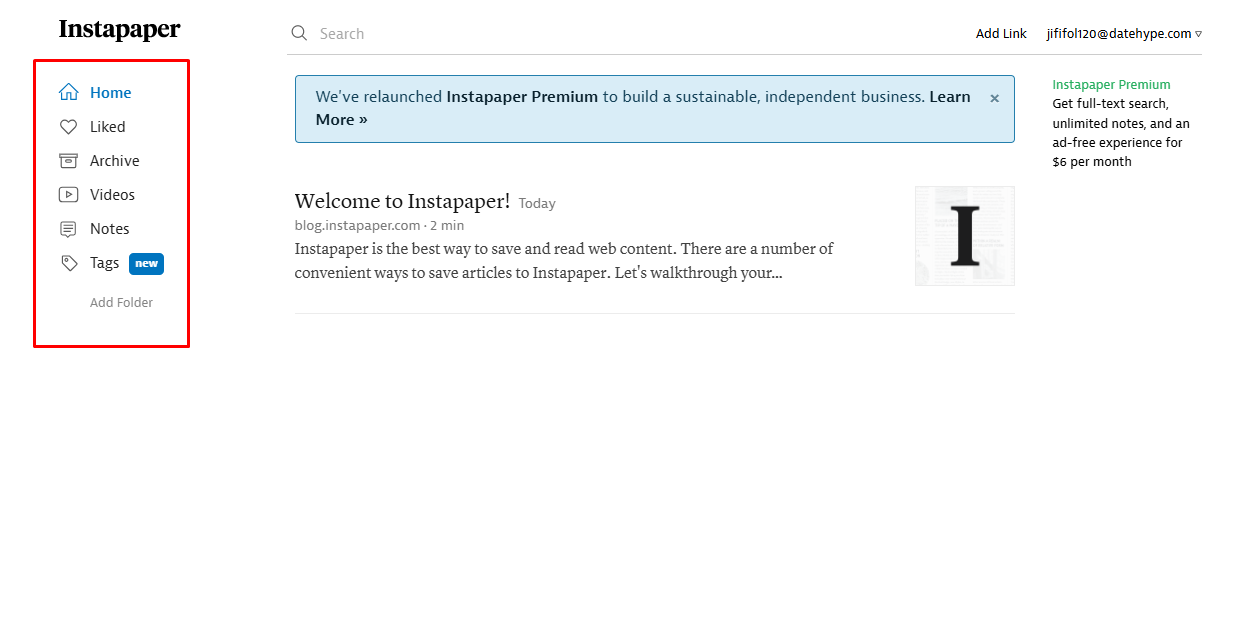Dismiss the Premium relaunch banner

point(994,98)
